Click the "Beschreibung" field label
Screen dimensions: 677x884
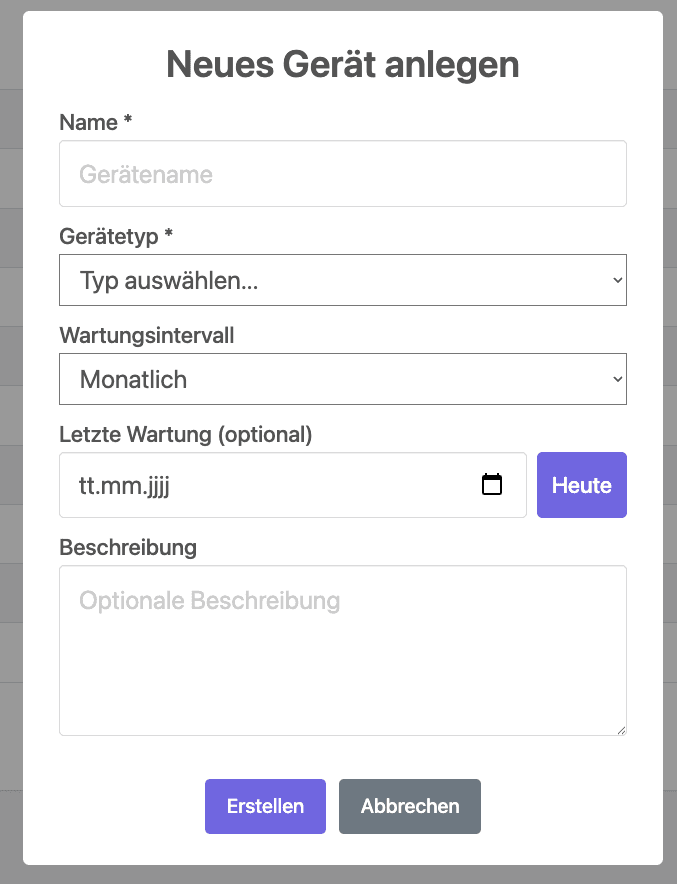point(128,547)
